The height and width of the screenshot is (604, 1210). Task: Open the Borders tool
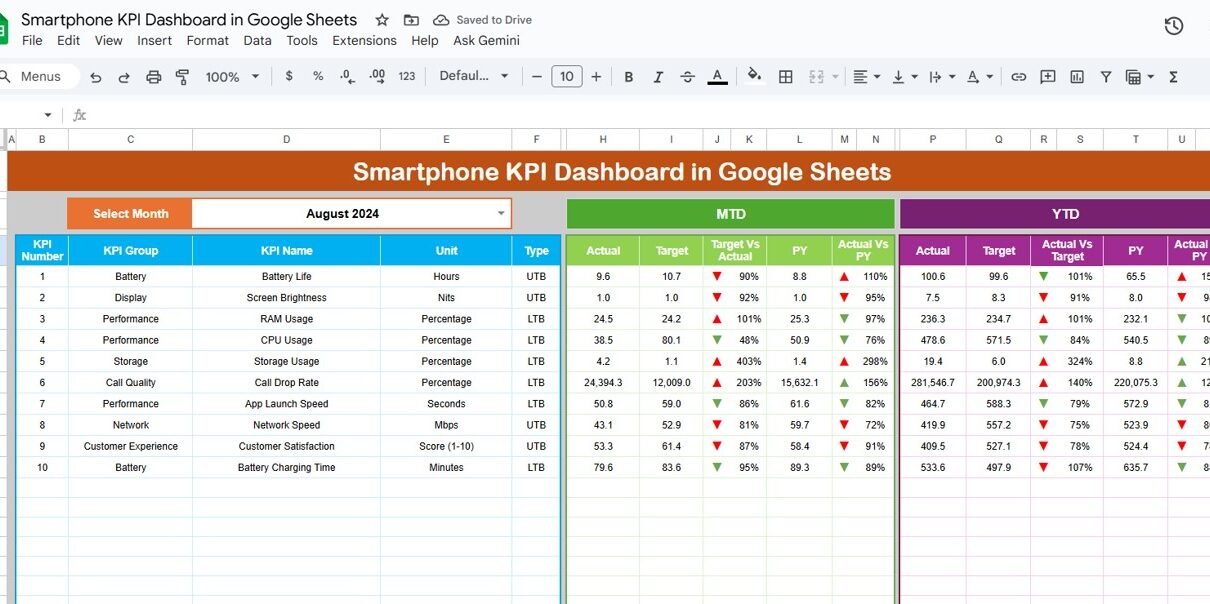(786, 77)
